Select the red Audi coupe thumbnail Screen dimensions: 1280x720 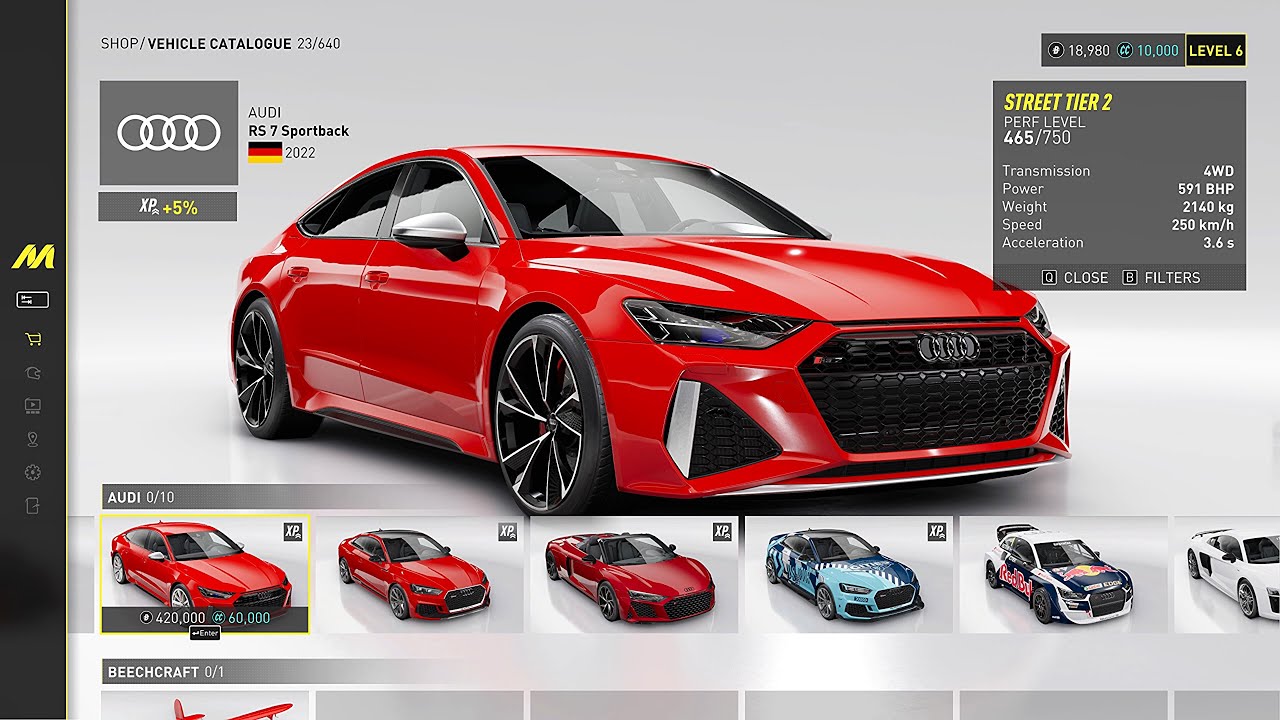(419, 574)
